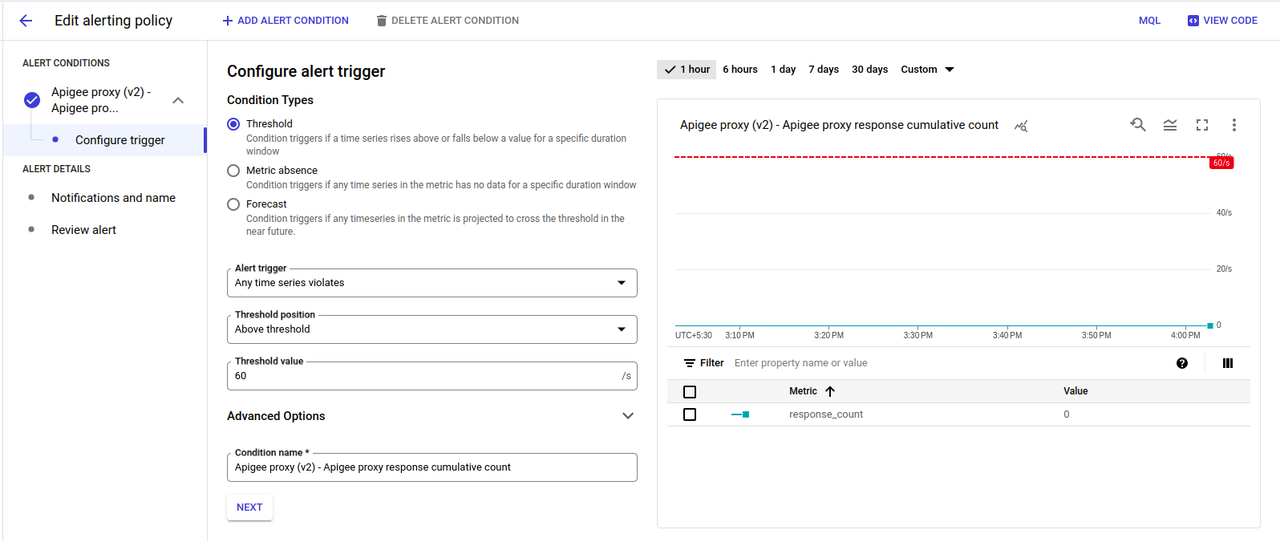Open the column display options icon

click(1228, 363)
